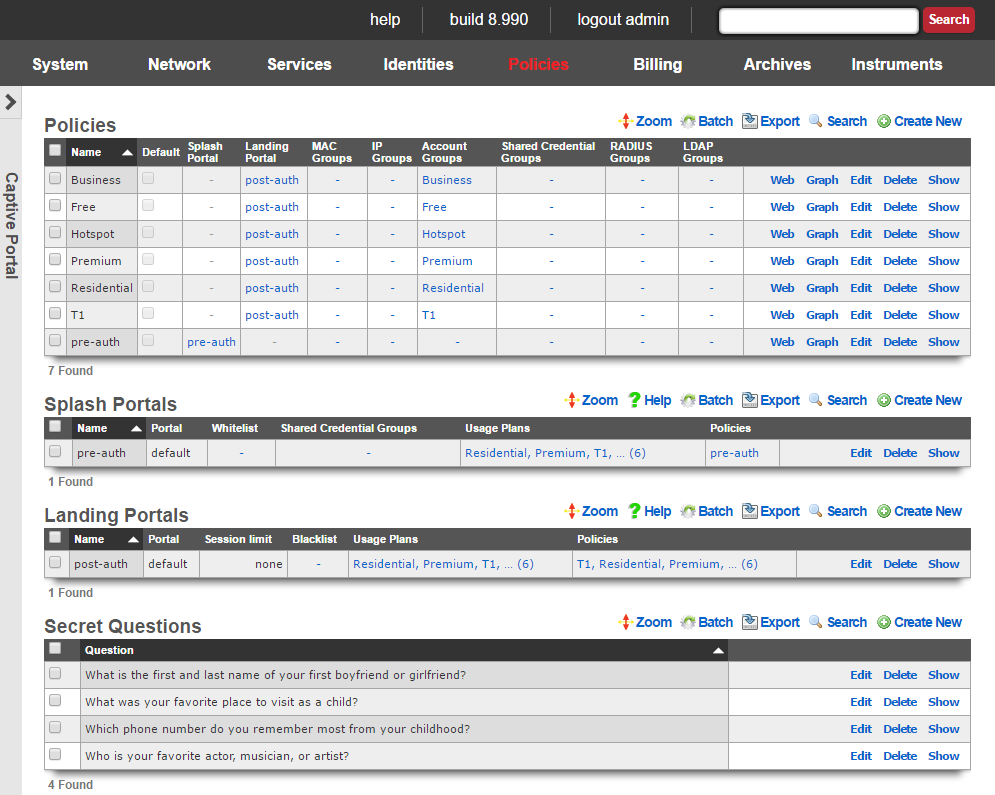Sort Policies by Name column arrow

click(x=128, y=153)
